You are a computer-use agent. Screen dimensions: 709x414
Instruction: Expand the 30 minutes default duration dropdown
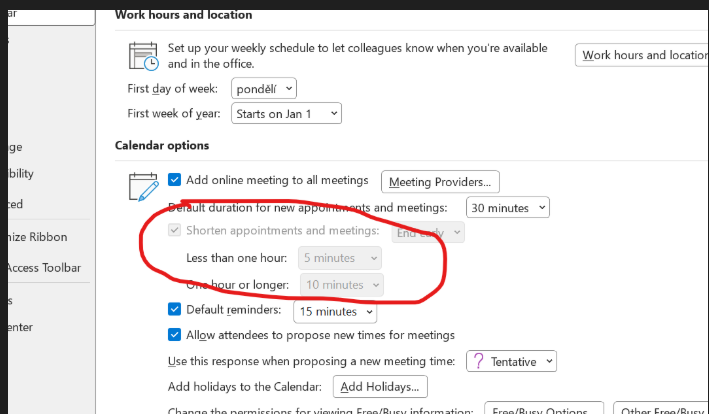click(508, 207)
